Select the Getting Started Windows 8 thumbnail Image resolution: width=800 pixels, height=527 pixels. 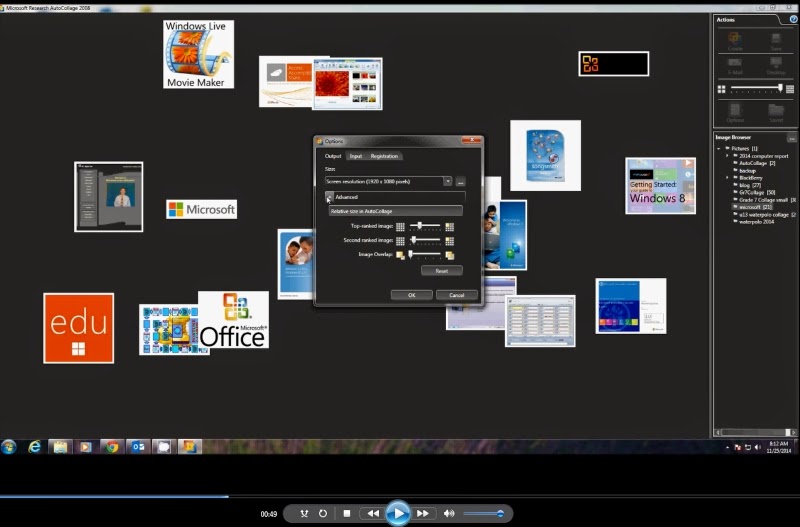tap(660, 186)
